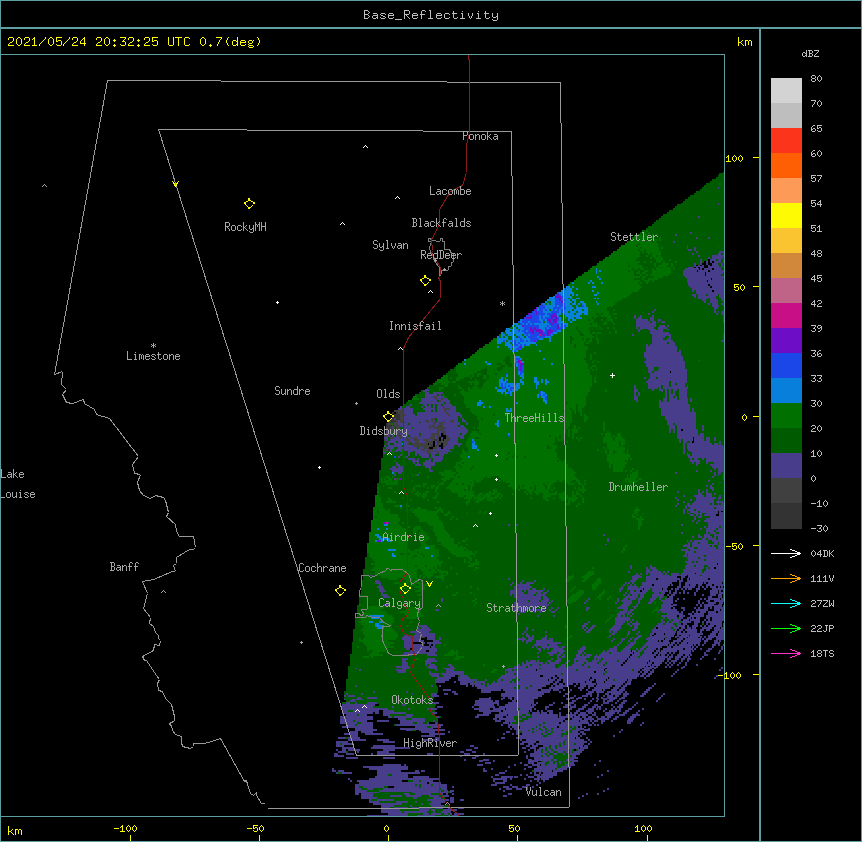Screen dimensions: 862x842
Task: Select the white 04DK arrow legend icon
Action: (786, 553)
